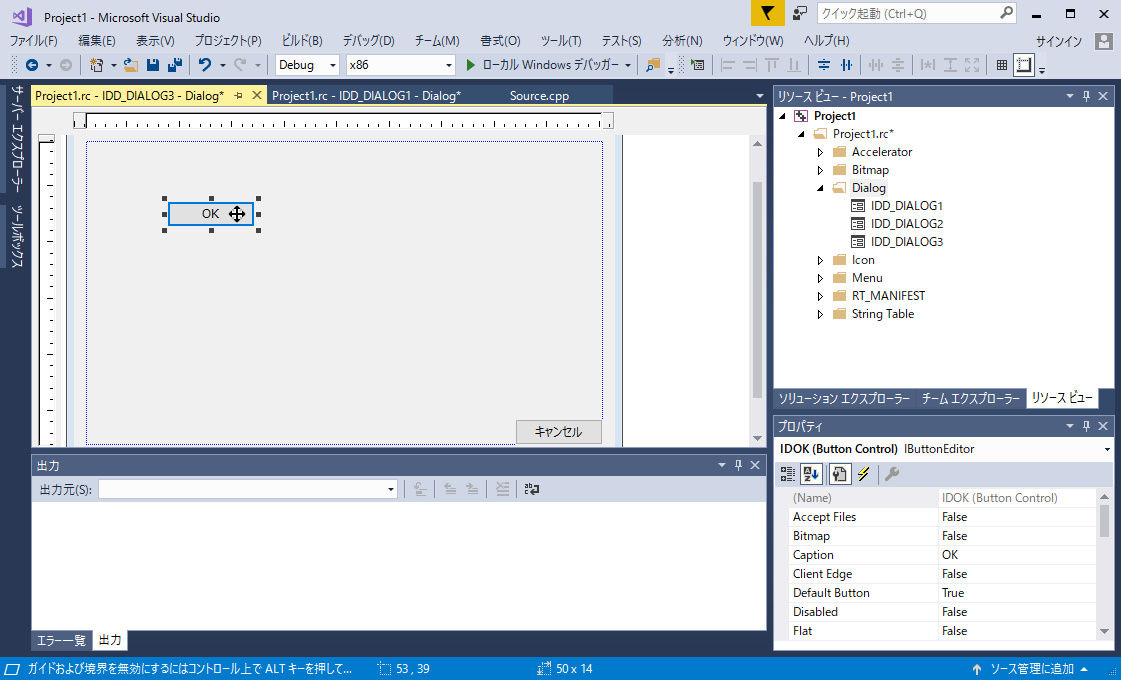This screenshot has height=680, width=1121.
Task: Switch the property grid to alphabetical sorting
Action: click(811, 473)
